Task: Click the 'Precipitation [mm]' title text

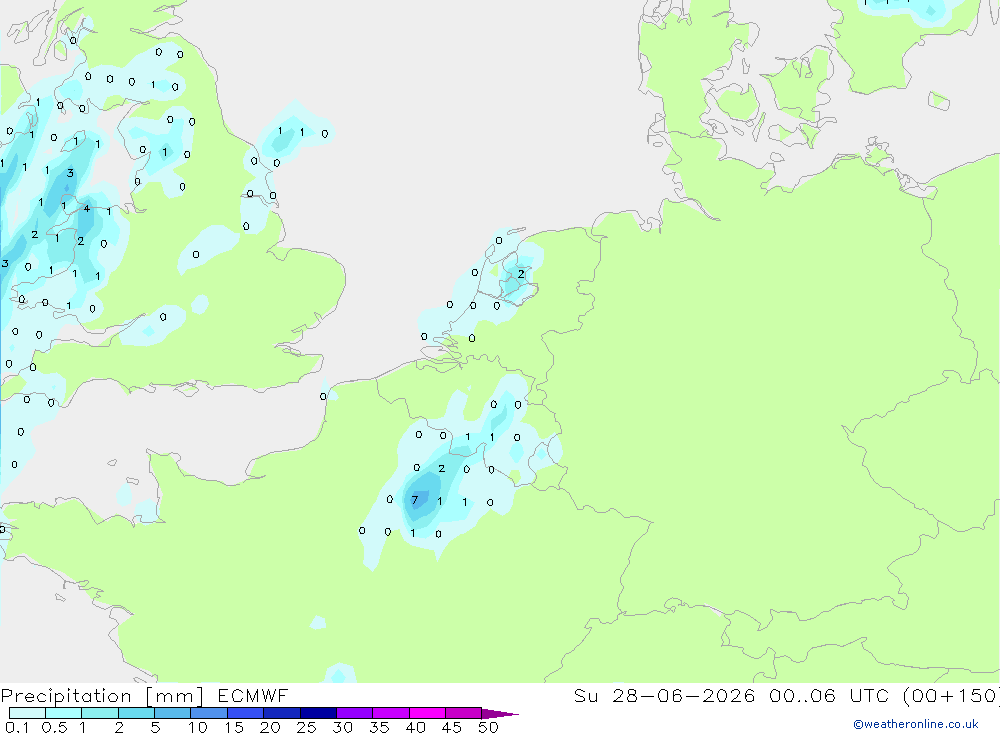Action: (x=102, y=696)
